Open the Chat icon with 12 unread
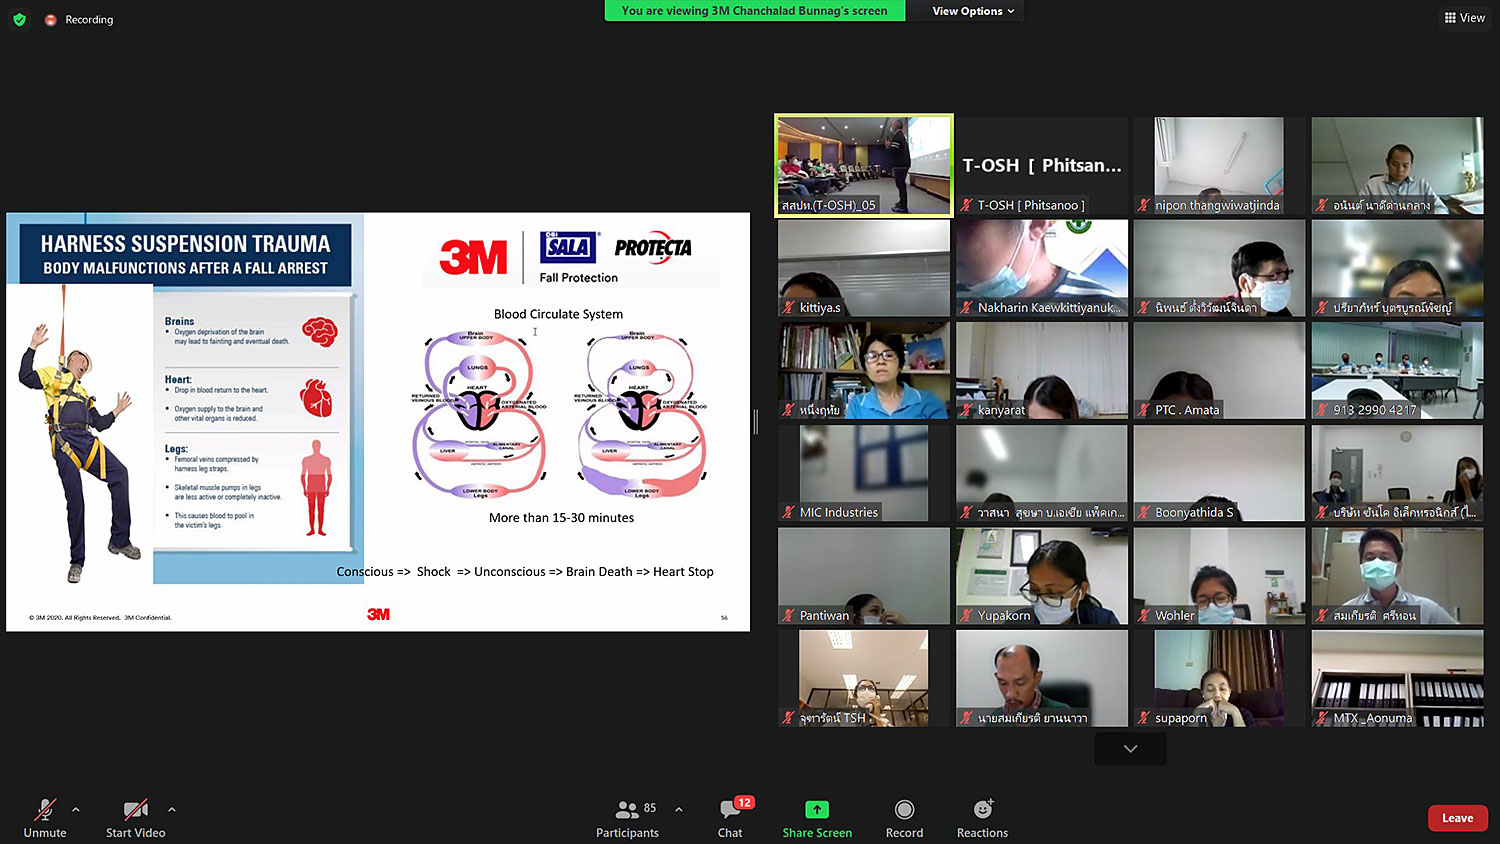This screenshot has height=844, width=1500. (x=730, y=809)
